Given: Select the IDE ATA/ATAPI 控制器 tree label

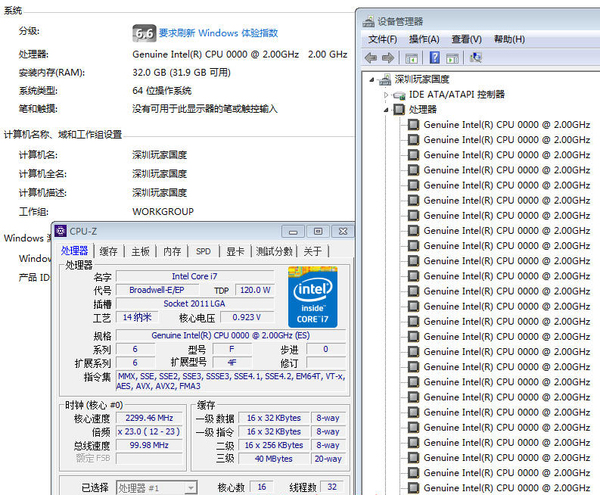Looking at the screenshot, I should click(457, 94).
